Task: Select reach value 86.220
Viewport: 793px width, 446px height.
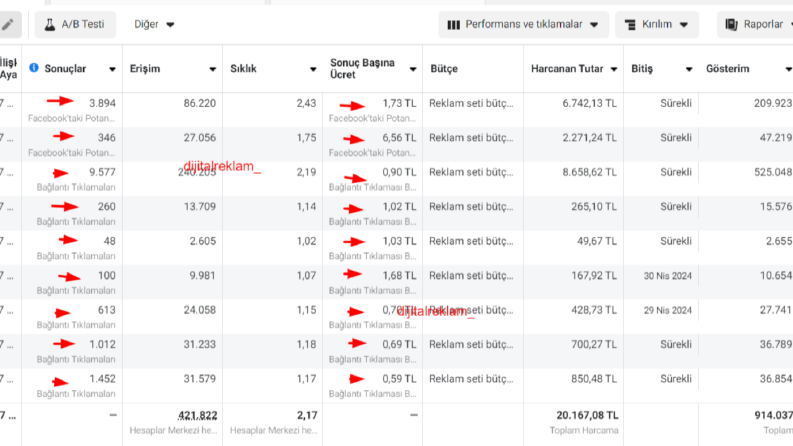Action: pos(199,103)
